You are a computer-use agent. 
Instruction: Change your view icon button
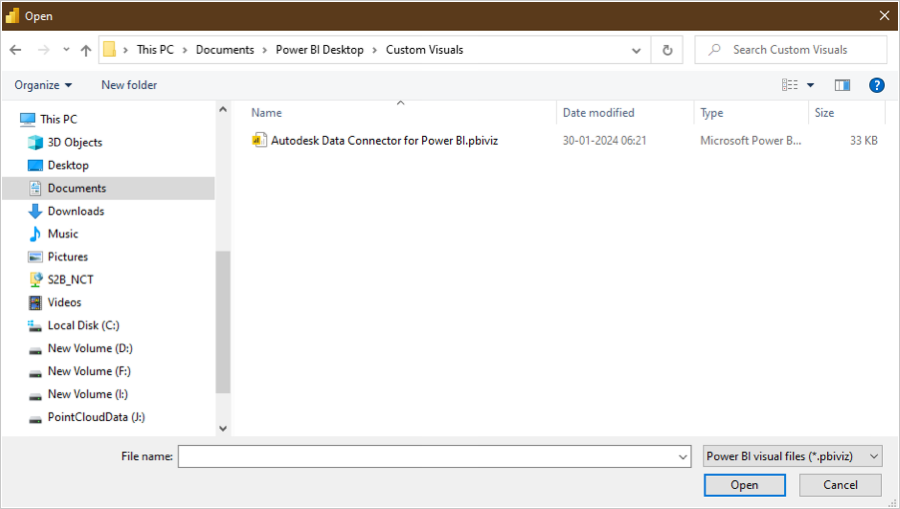[790, 85]
